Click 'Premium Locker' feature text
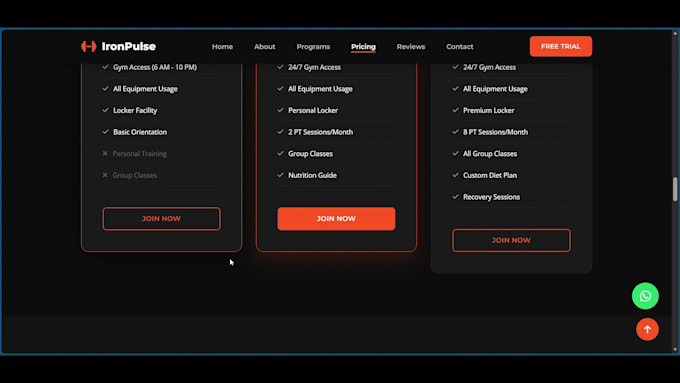 tap(488, 111)
